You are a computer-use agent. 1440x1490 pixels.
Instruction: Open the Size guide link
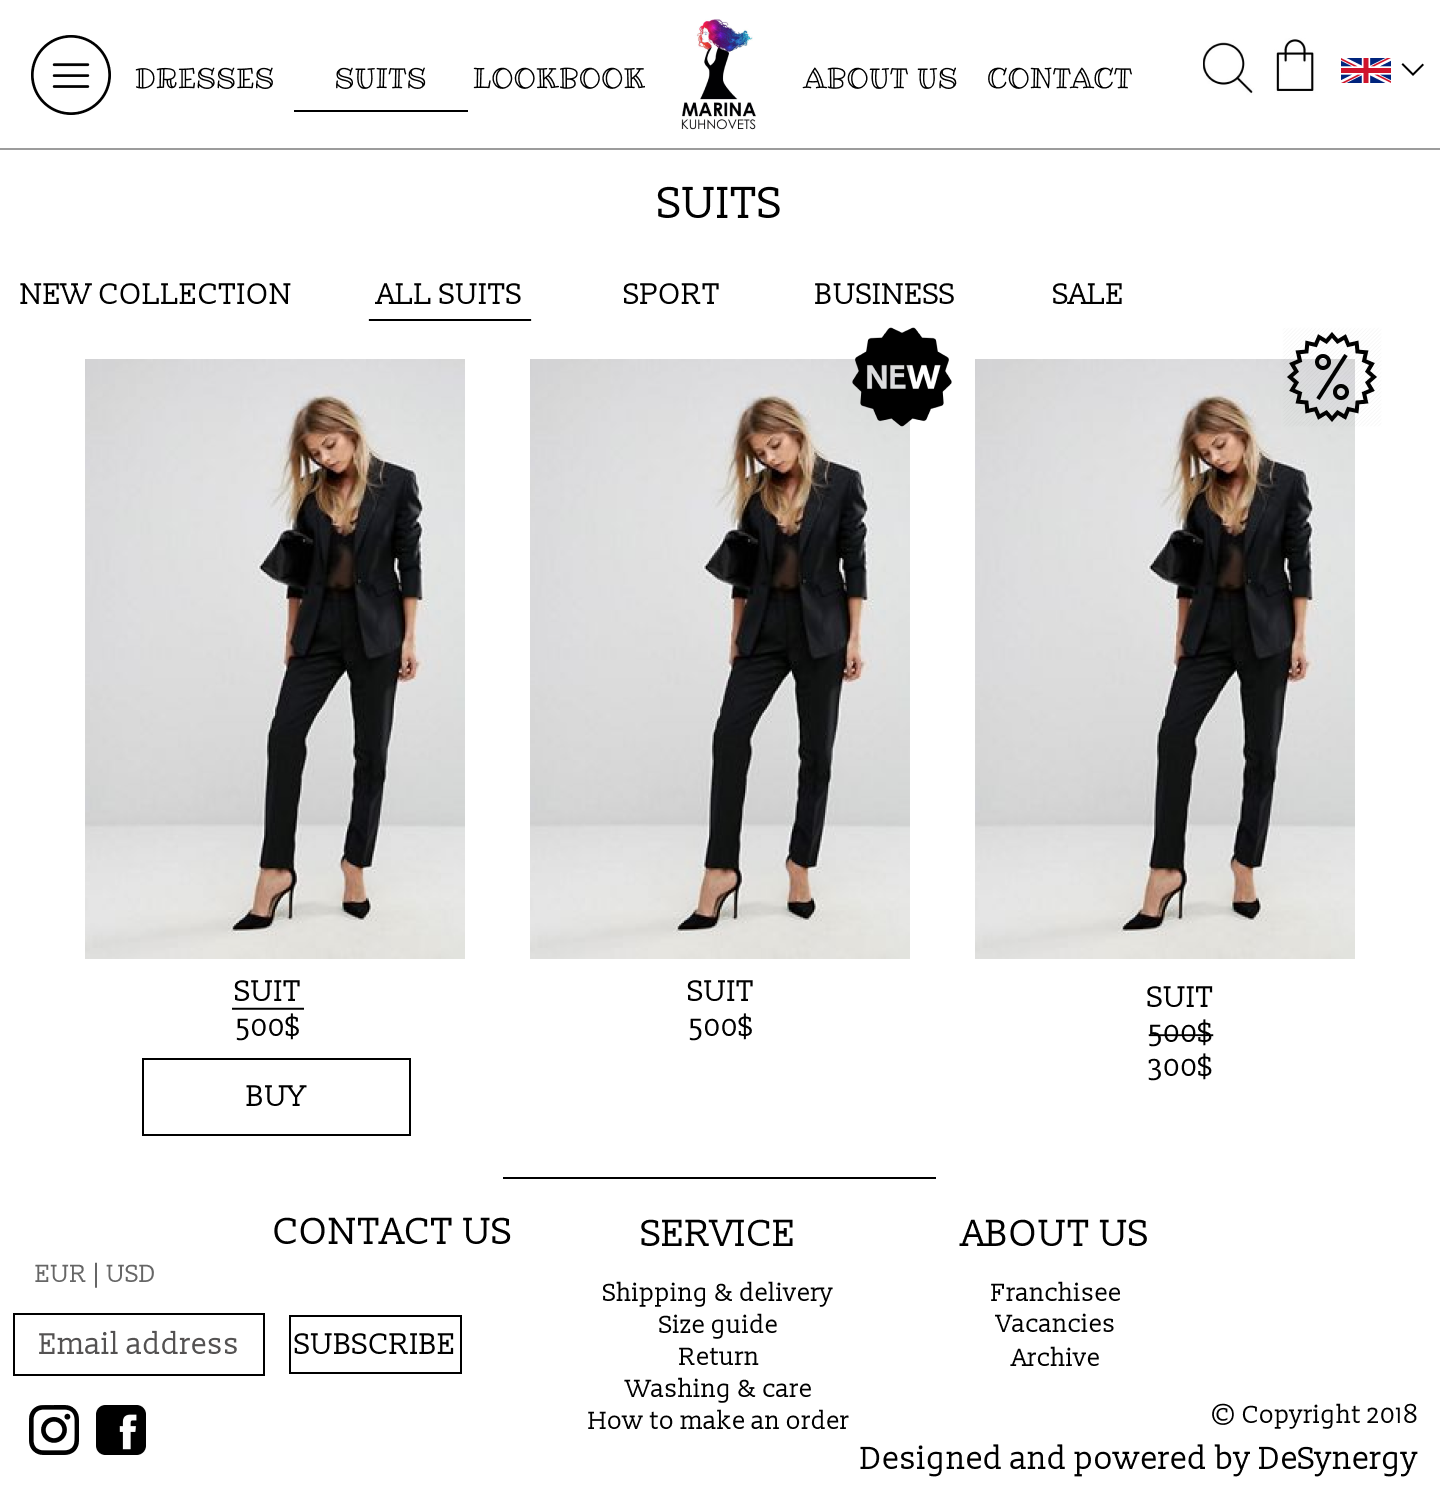[718, 1324]
